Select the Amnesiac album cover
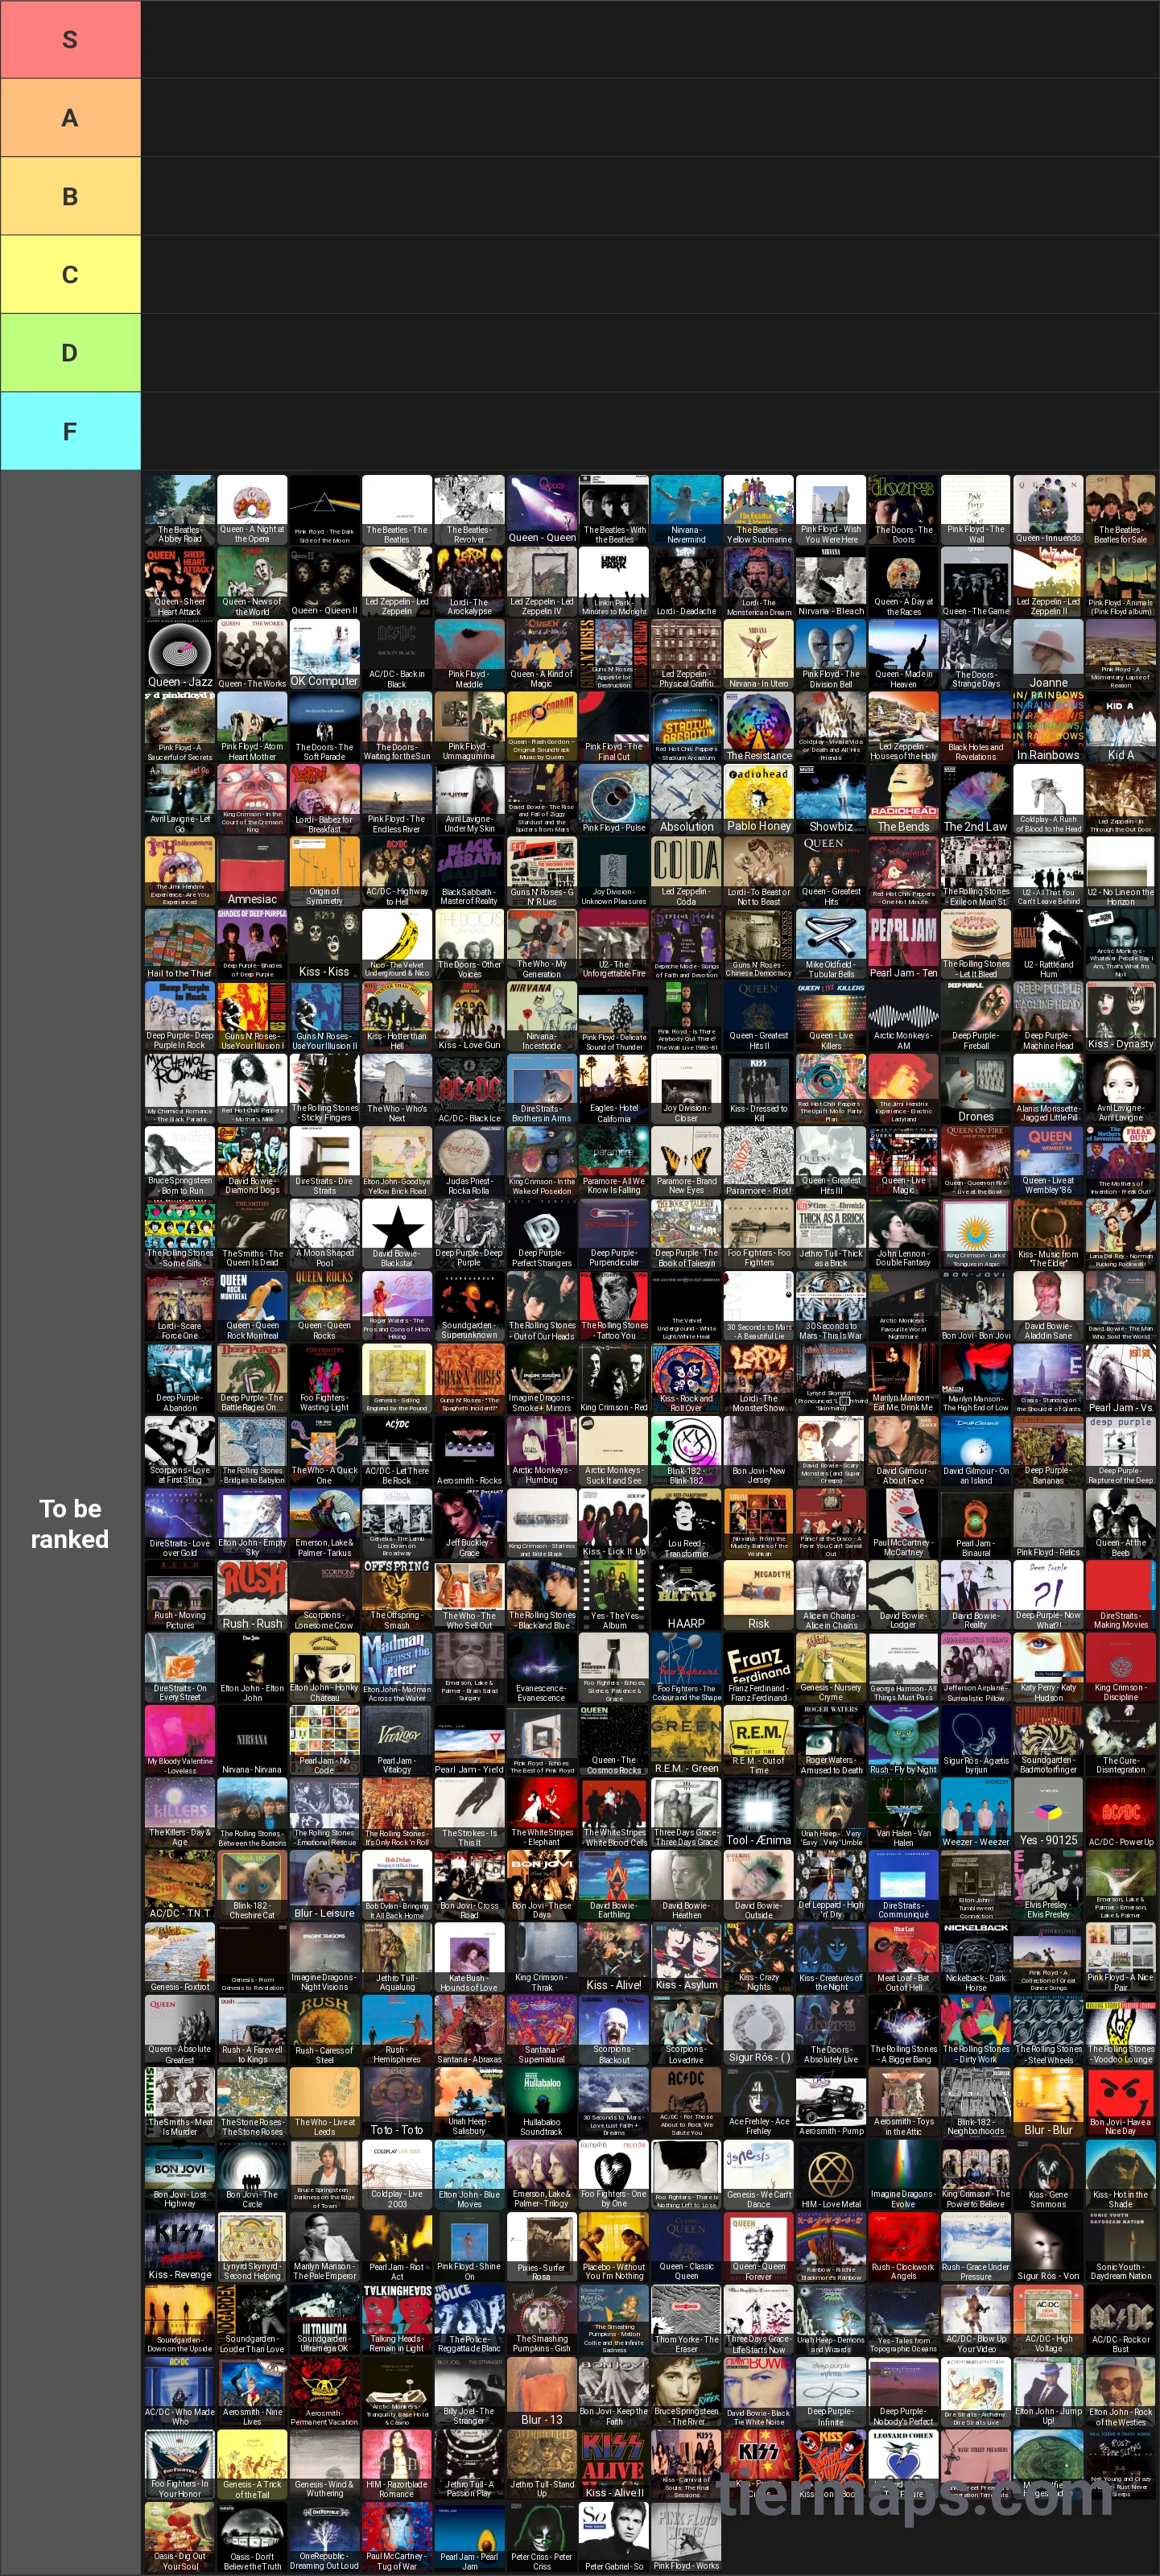 point(252,872)
